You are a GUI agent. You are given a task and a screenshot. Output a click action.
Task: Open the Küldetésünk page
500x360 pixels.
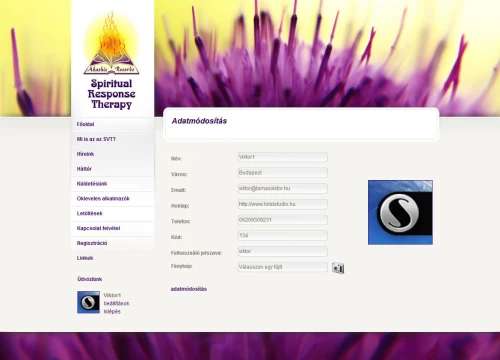(92, 184)
